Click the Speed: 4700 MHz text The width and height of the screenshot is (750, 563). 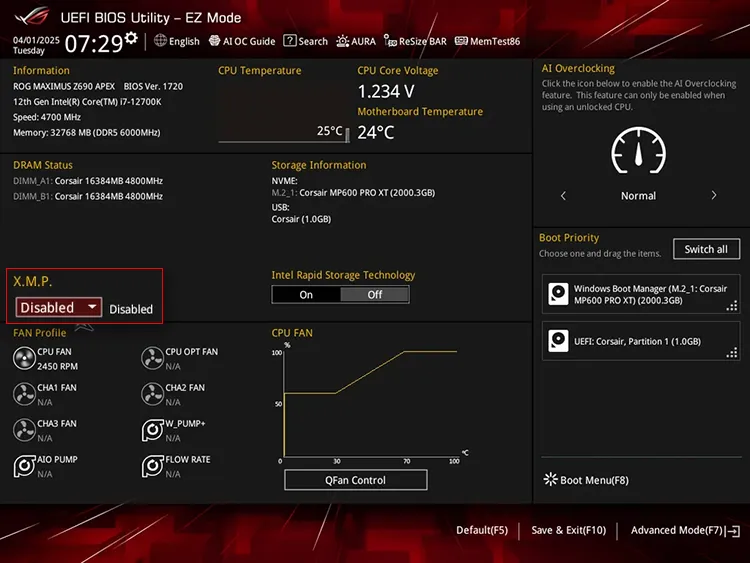click(47, 117)
